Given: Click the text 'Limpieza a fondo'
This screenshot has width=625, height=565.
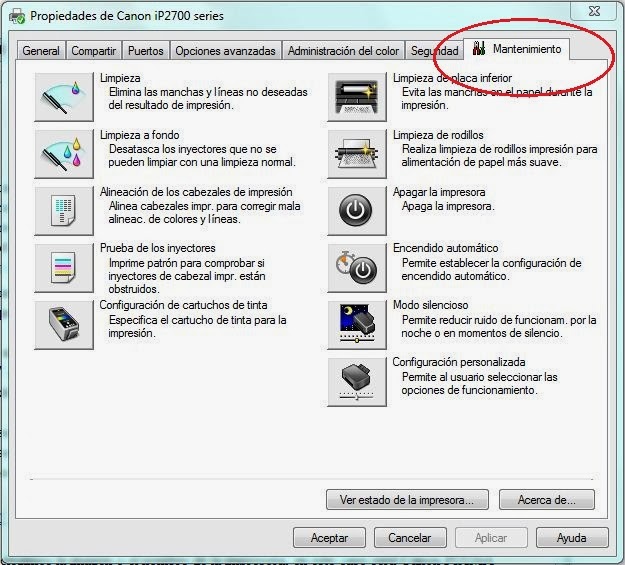Looking at the screenshot, I should pos(140,135).
